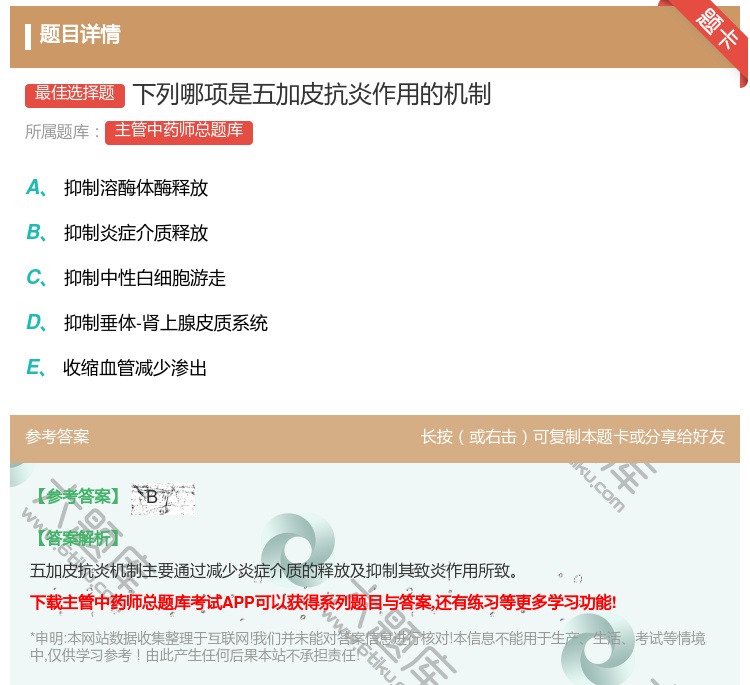Open the red 下载主管中药师总题库考试APP link

pos(323,602)
